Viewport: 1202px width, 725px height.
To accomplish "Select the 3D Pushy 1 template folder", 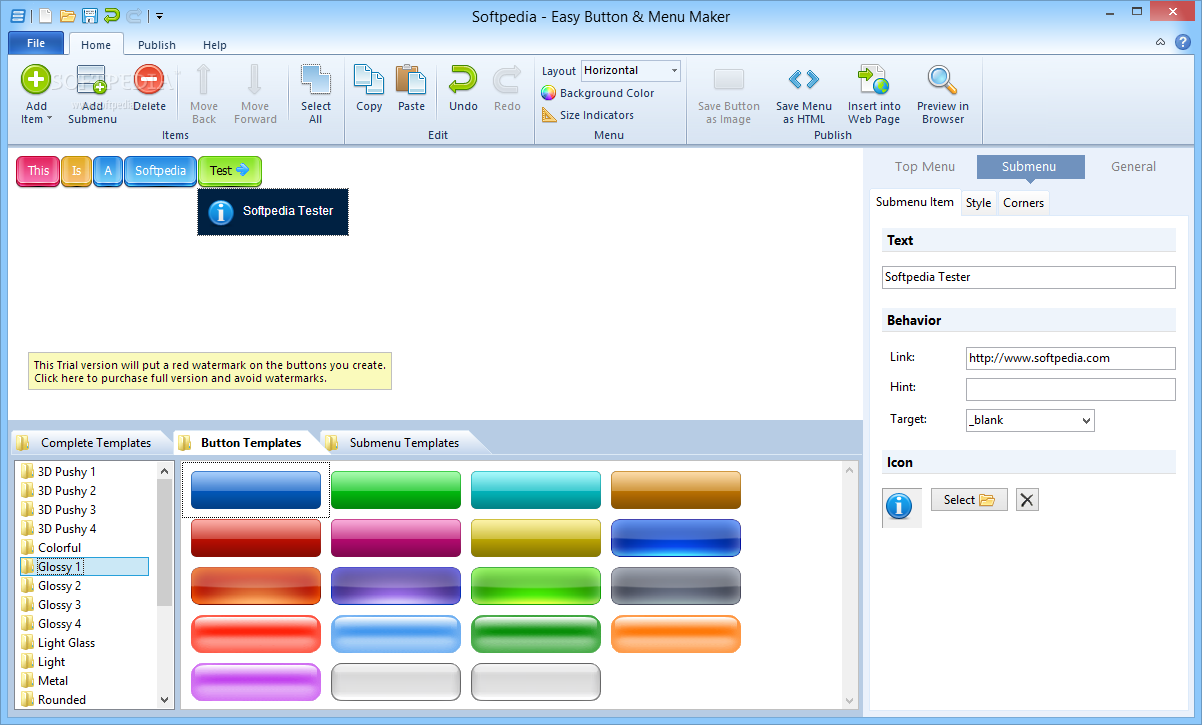I will pos(67,471).
